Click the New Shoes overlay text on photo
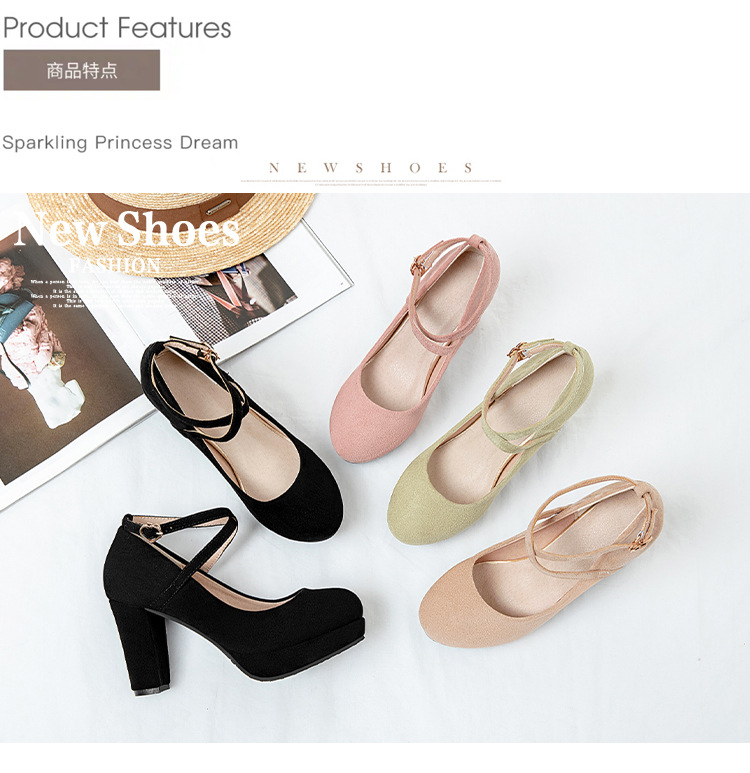 pyautogui.click(x=127, y=229)
